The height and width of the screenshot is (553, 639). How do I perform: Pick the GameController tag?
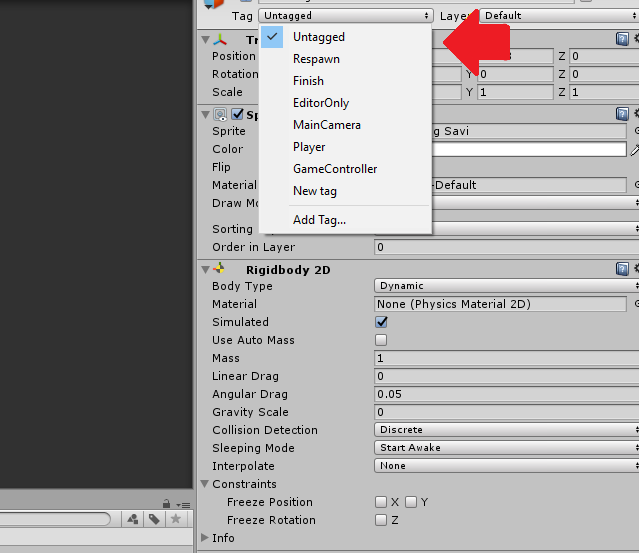click(346, 169)
